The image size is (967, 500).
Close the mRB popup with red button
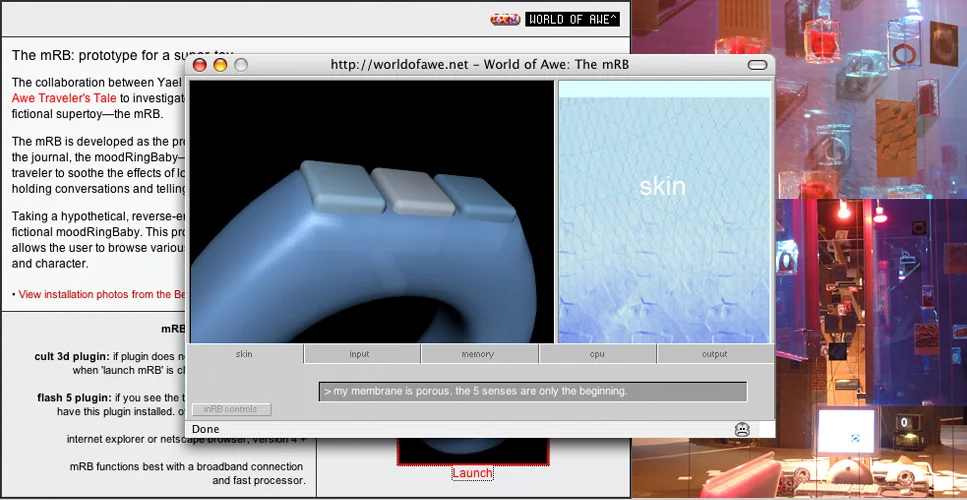pos(199,65)
